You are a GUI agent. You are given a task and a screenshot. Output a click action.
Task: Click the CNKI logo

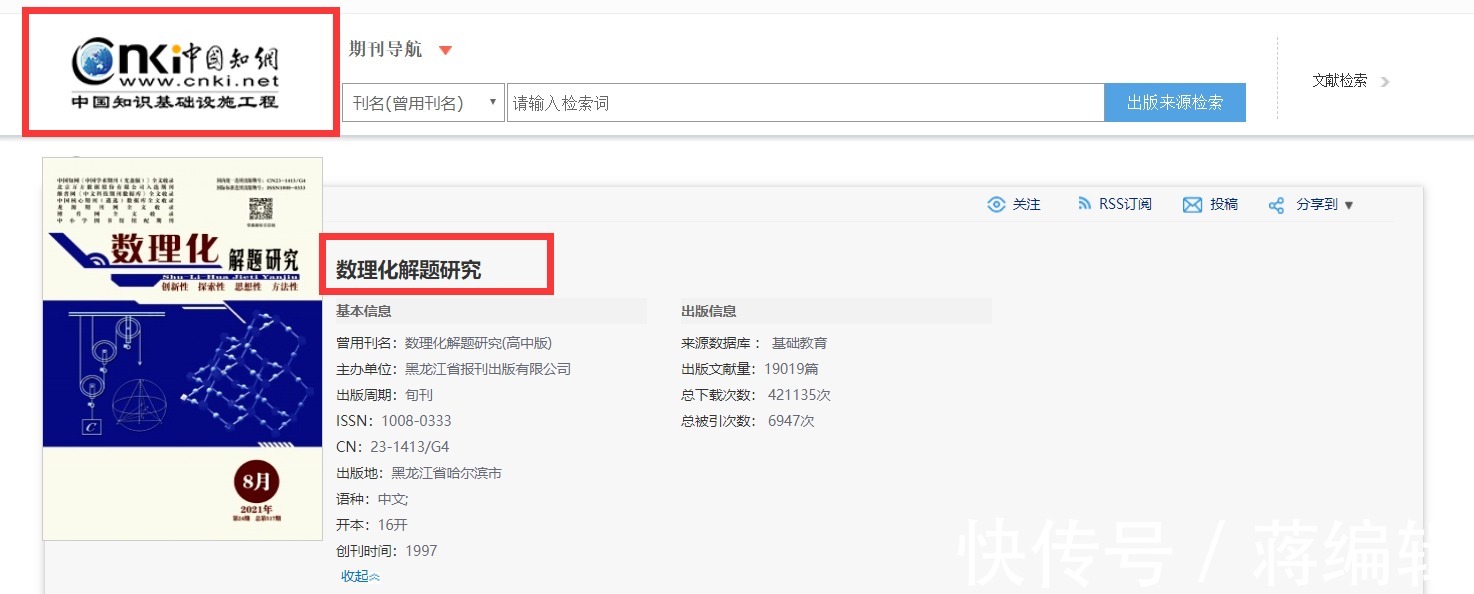click(x=177, y=72)
